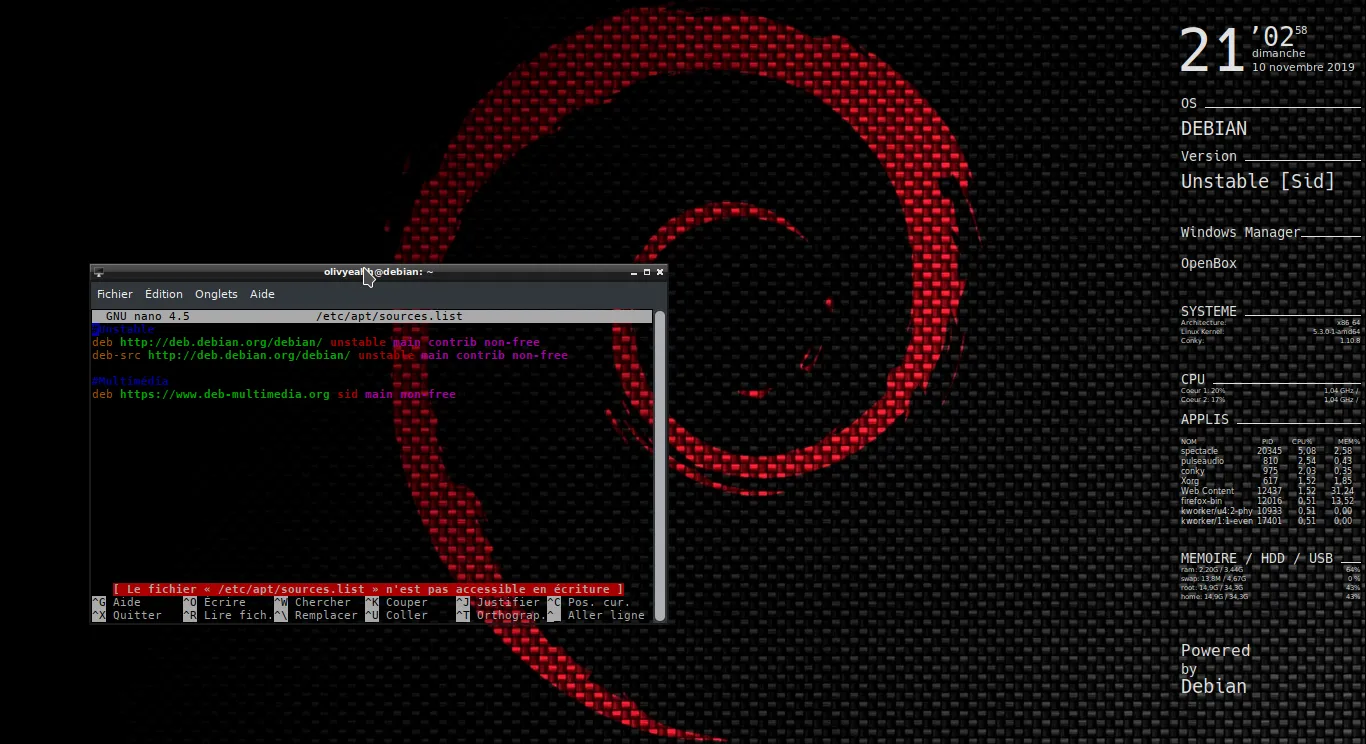Click the '#Unstable' comment line in nano
The width and height of the screenshot is (1366, 744).
click(123, 329)
